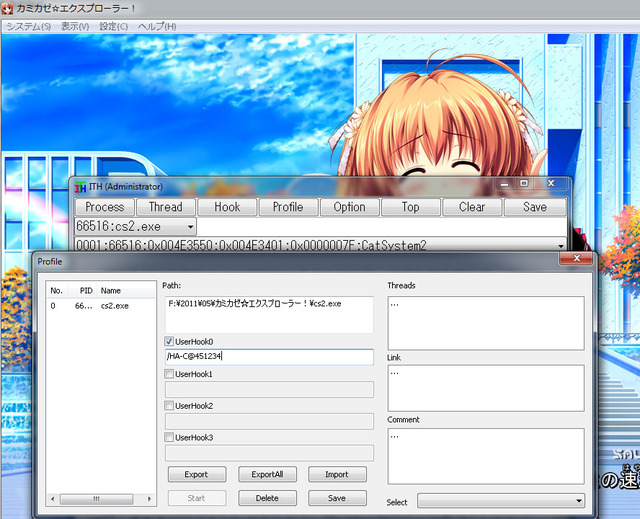Click the Thread button in ITH

pyautogui.click(x=166, y=207)
